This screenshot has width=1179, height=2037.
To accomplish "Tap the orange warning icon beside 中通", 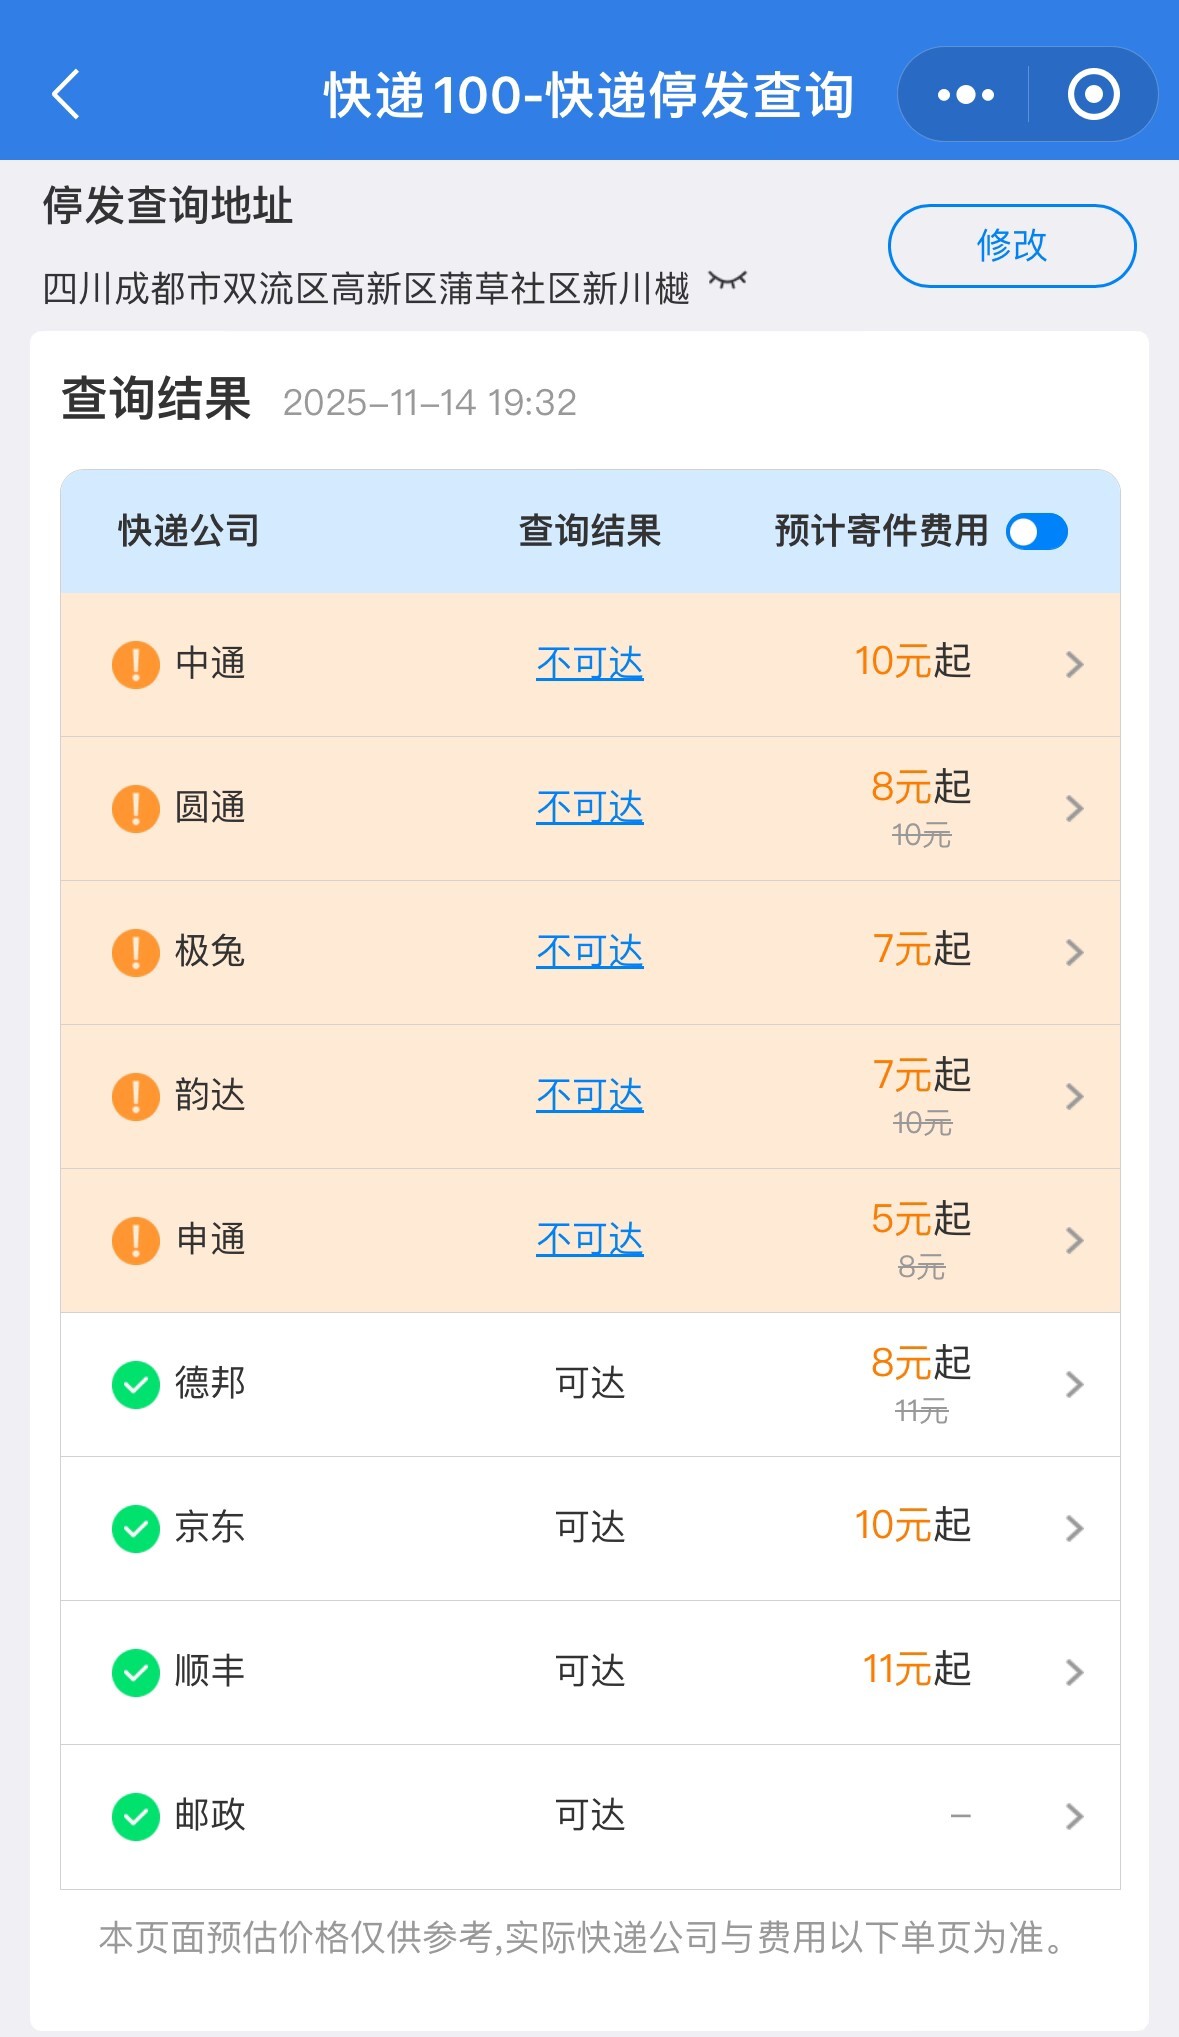I will (x=135, y=664).
